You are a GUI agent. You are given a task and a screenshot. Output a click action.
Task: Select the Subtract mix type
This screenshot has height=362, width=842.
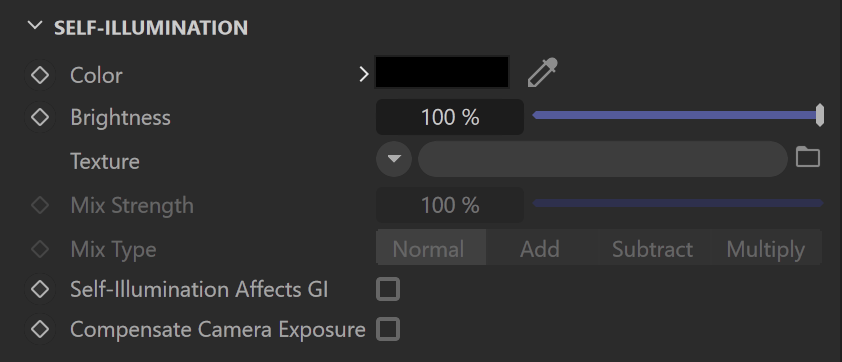652,248
